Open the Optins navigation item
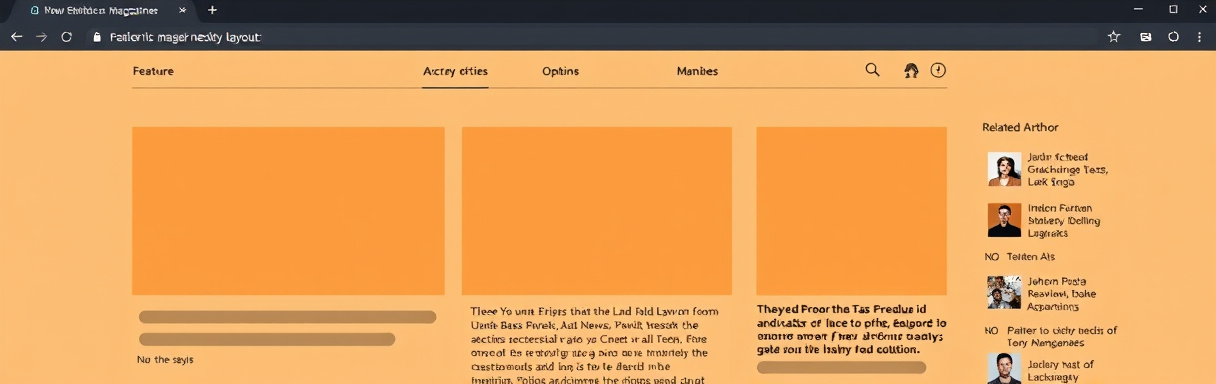The height and width of the screenshot is (384, 1216). tap(560, 71)
